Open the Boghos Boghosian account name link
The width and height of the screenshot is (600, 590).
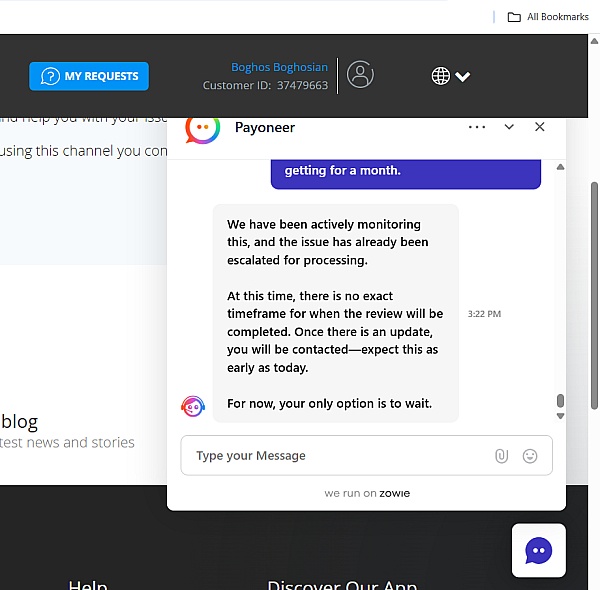(x=279, y=67)
